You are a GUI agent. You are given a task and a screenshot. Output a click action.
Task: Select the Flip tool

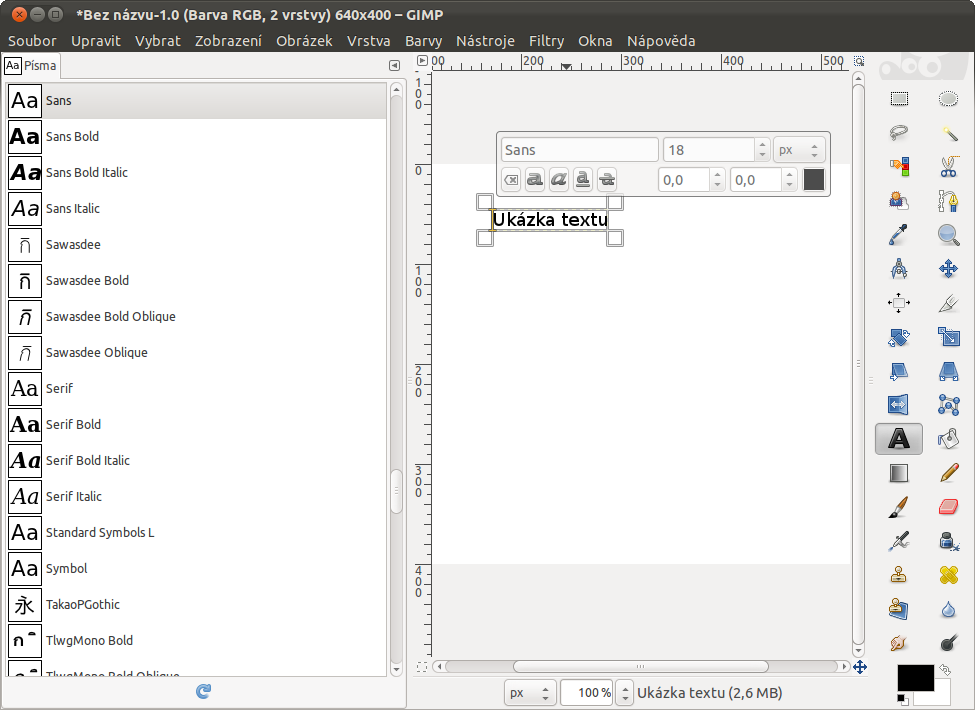(899, 405)
